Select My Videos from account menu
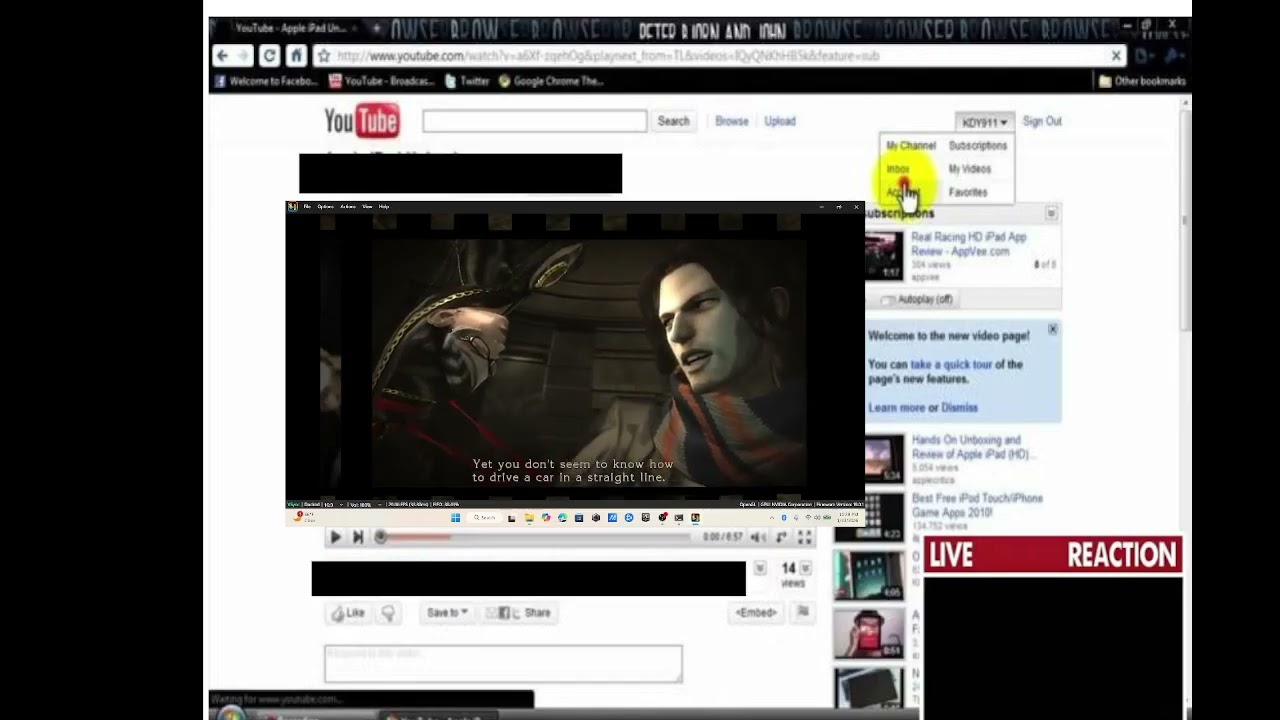 970,169
